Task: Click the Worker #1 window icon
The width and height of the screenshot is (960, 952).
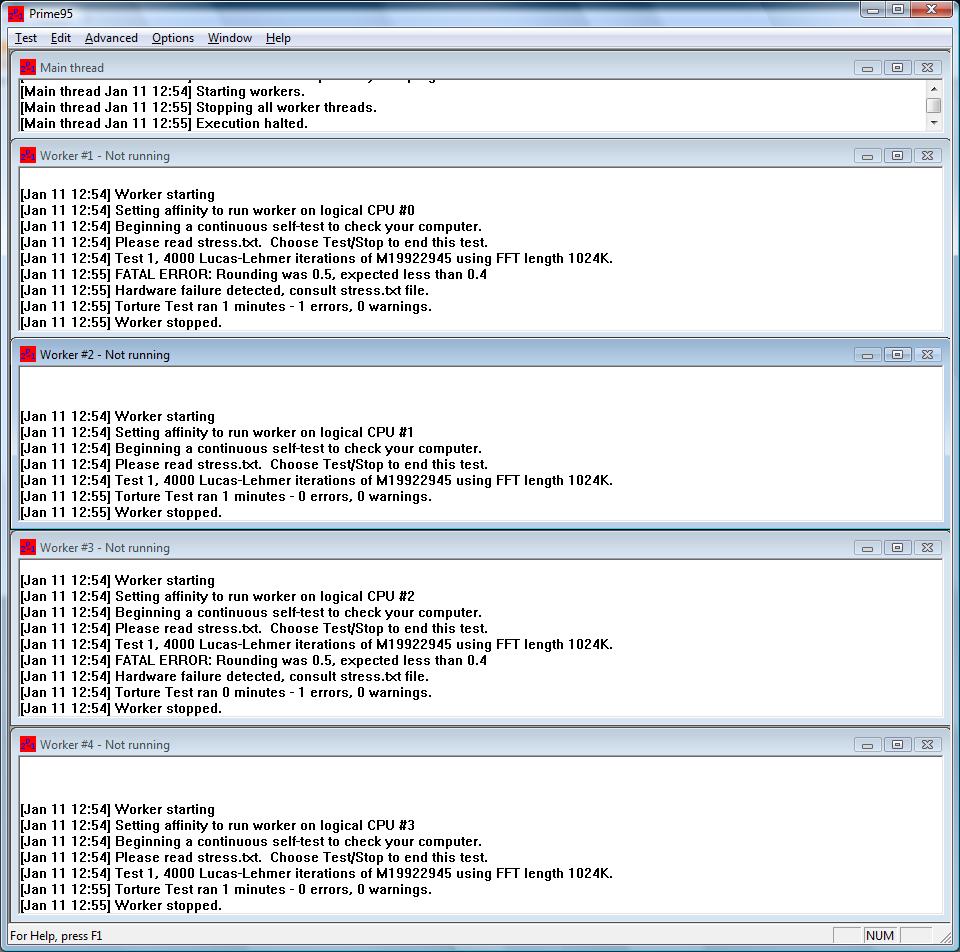Action: [x=28, y=156]
